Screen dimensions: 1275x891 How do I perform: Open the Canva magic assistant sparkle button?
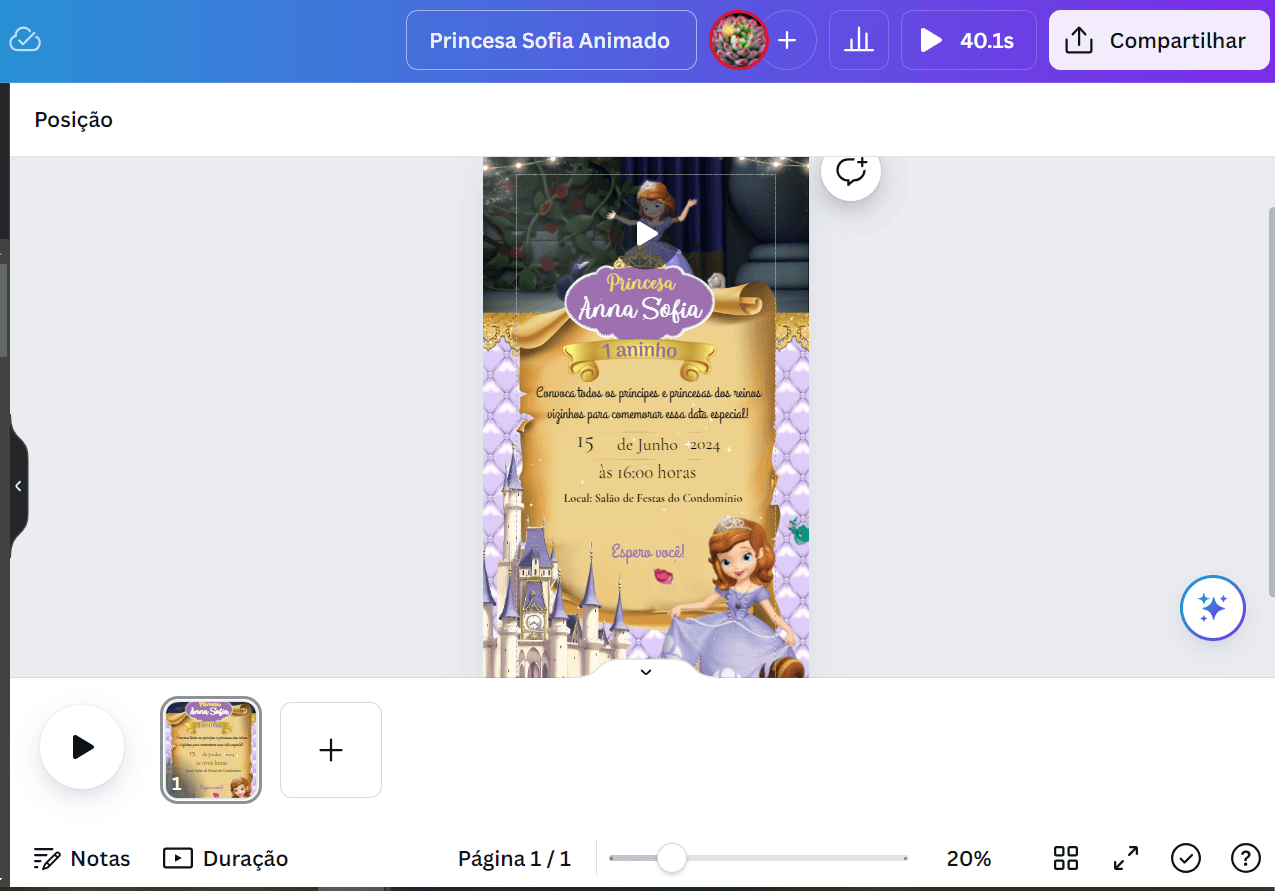click(1212, 608)
